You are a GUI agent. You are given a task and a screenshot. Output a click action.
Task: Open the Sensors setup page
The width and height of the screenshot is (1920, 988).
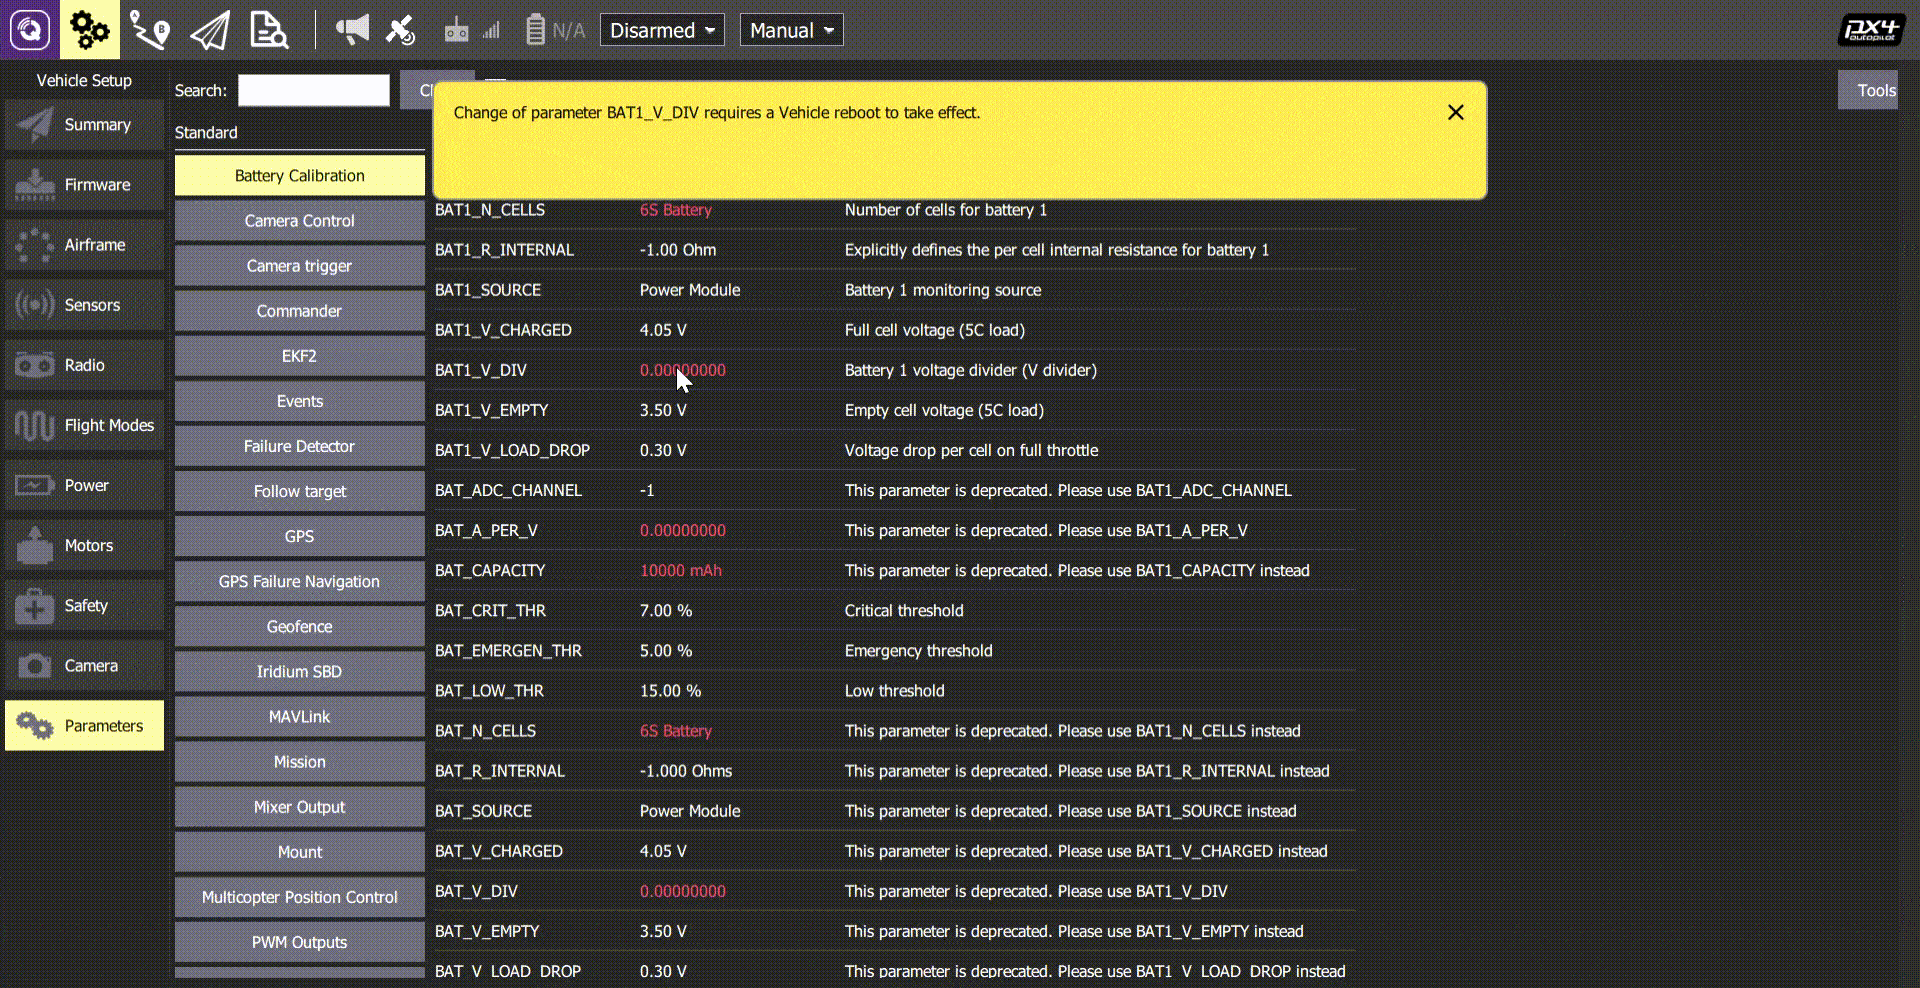(85, 305)
